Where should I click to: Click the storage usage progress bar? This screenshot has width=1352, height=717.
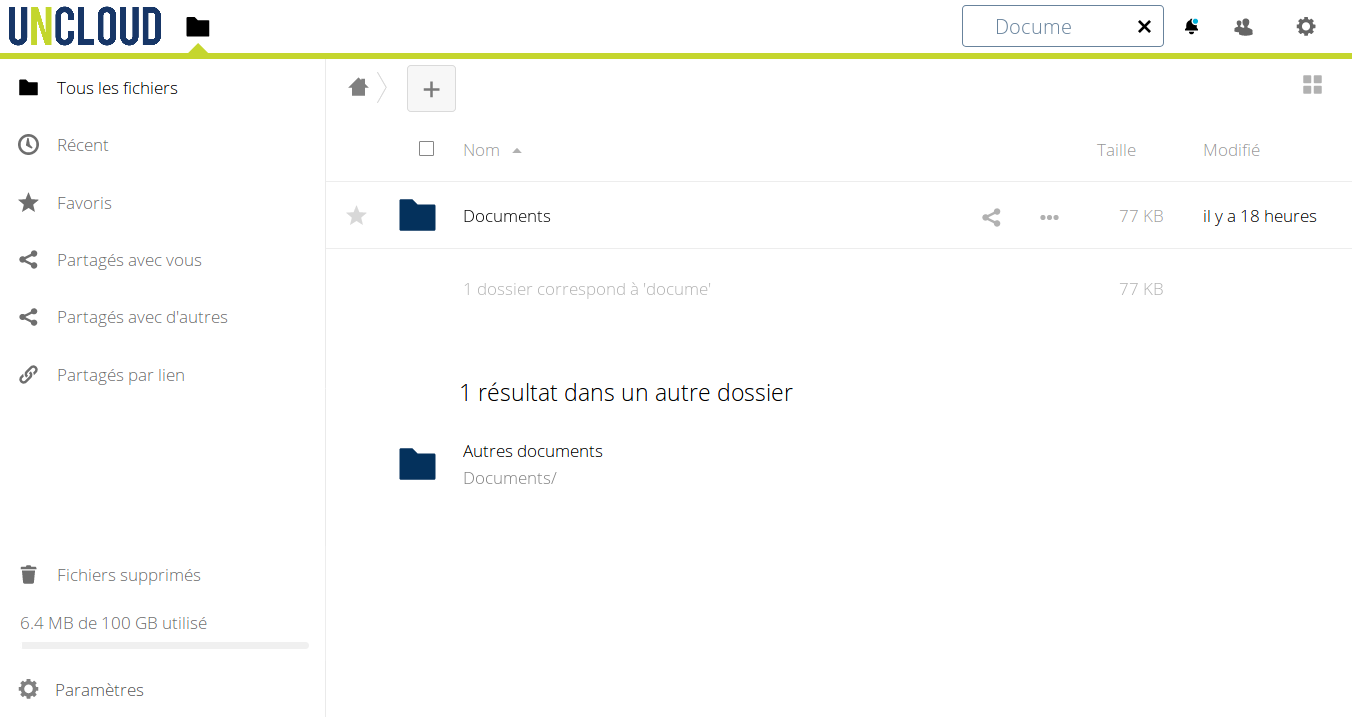[x=163, y=645]
